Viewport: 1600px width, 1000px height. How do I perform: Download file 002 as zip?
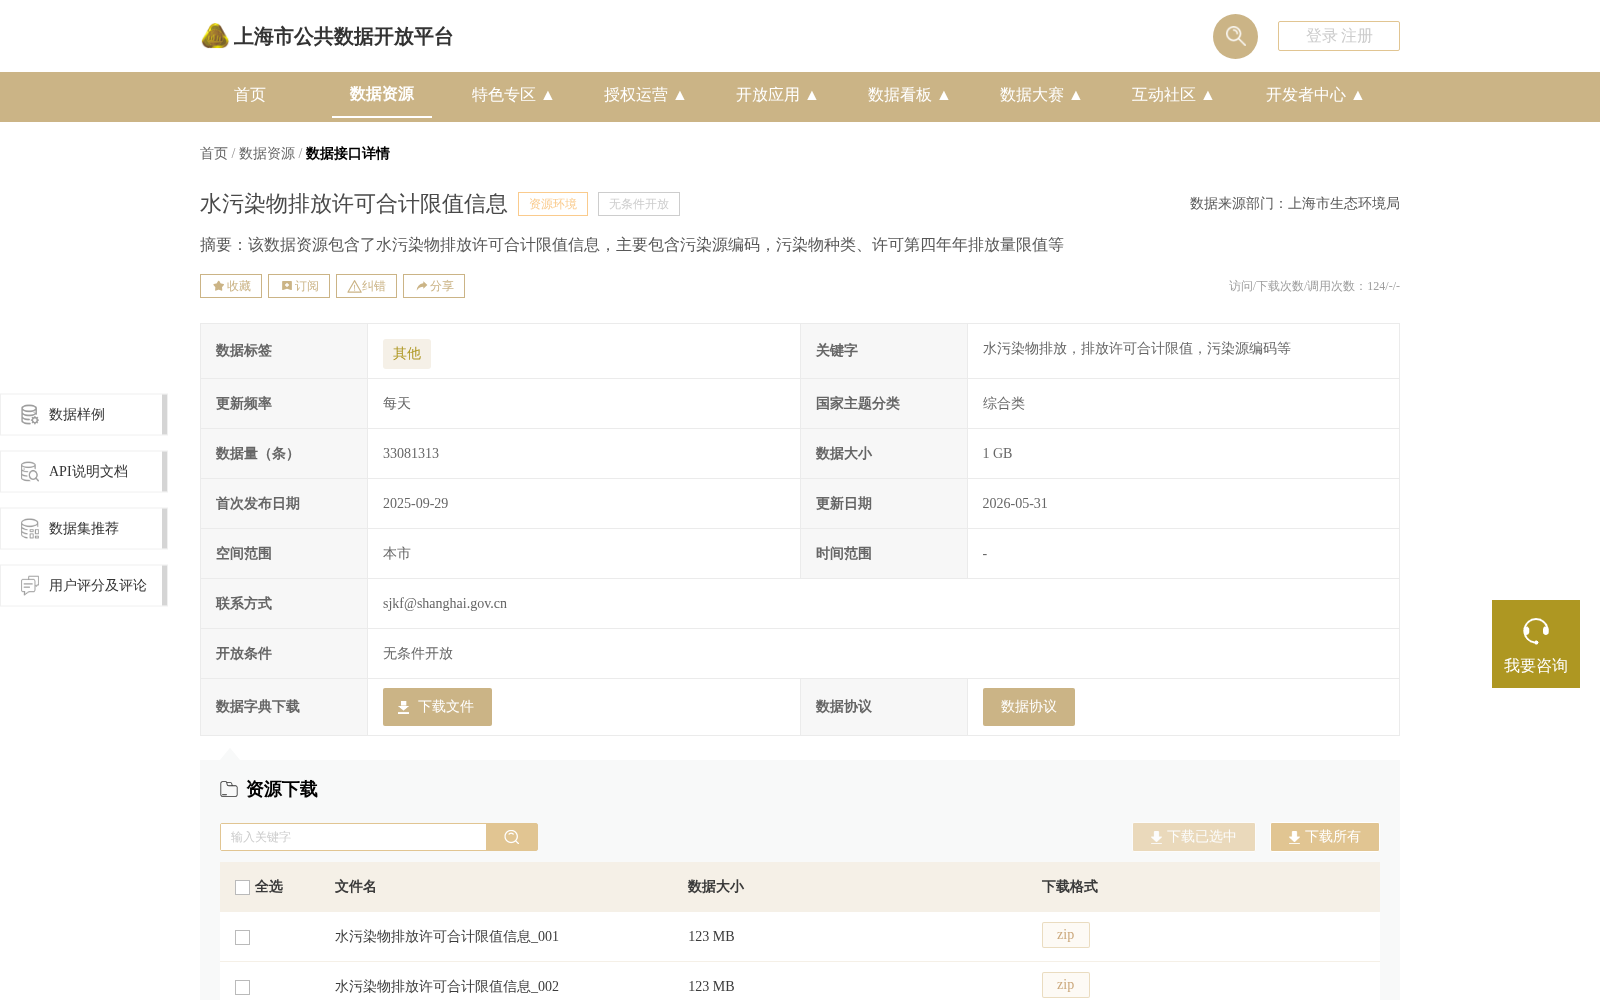tap(1066, 985)
